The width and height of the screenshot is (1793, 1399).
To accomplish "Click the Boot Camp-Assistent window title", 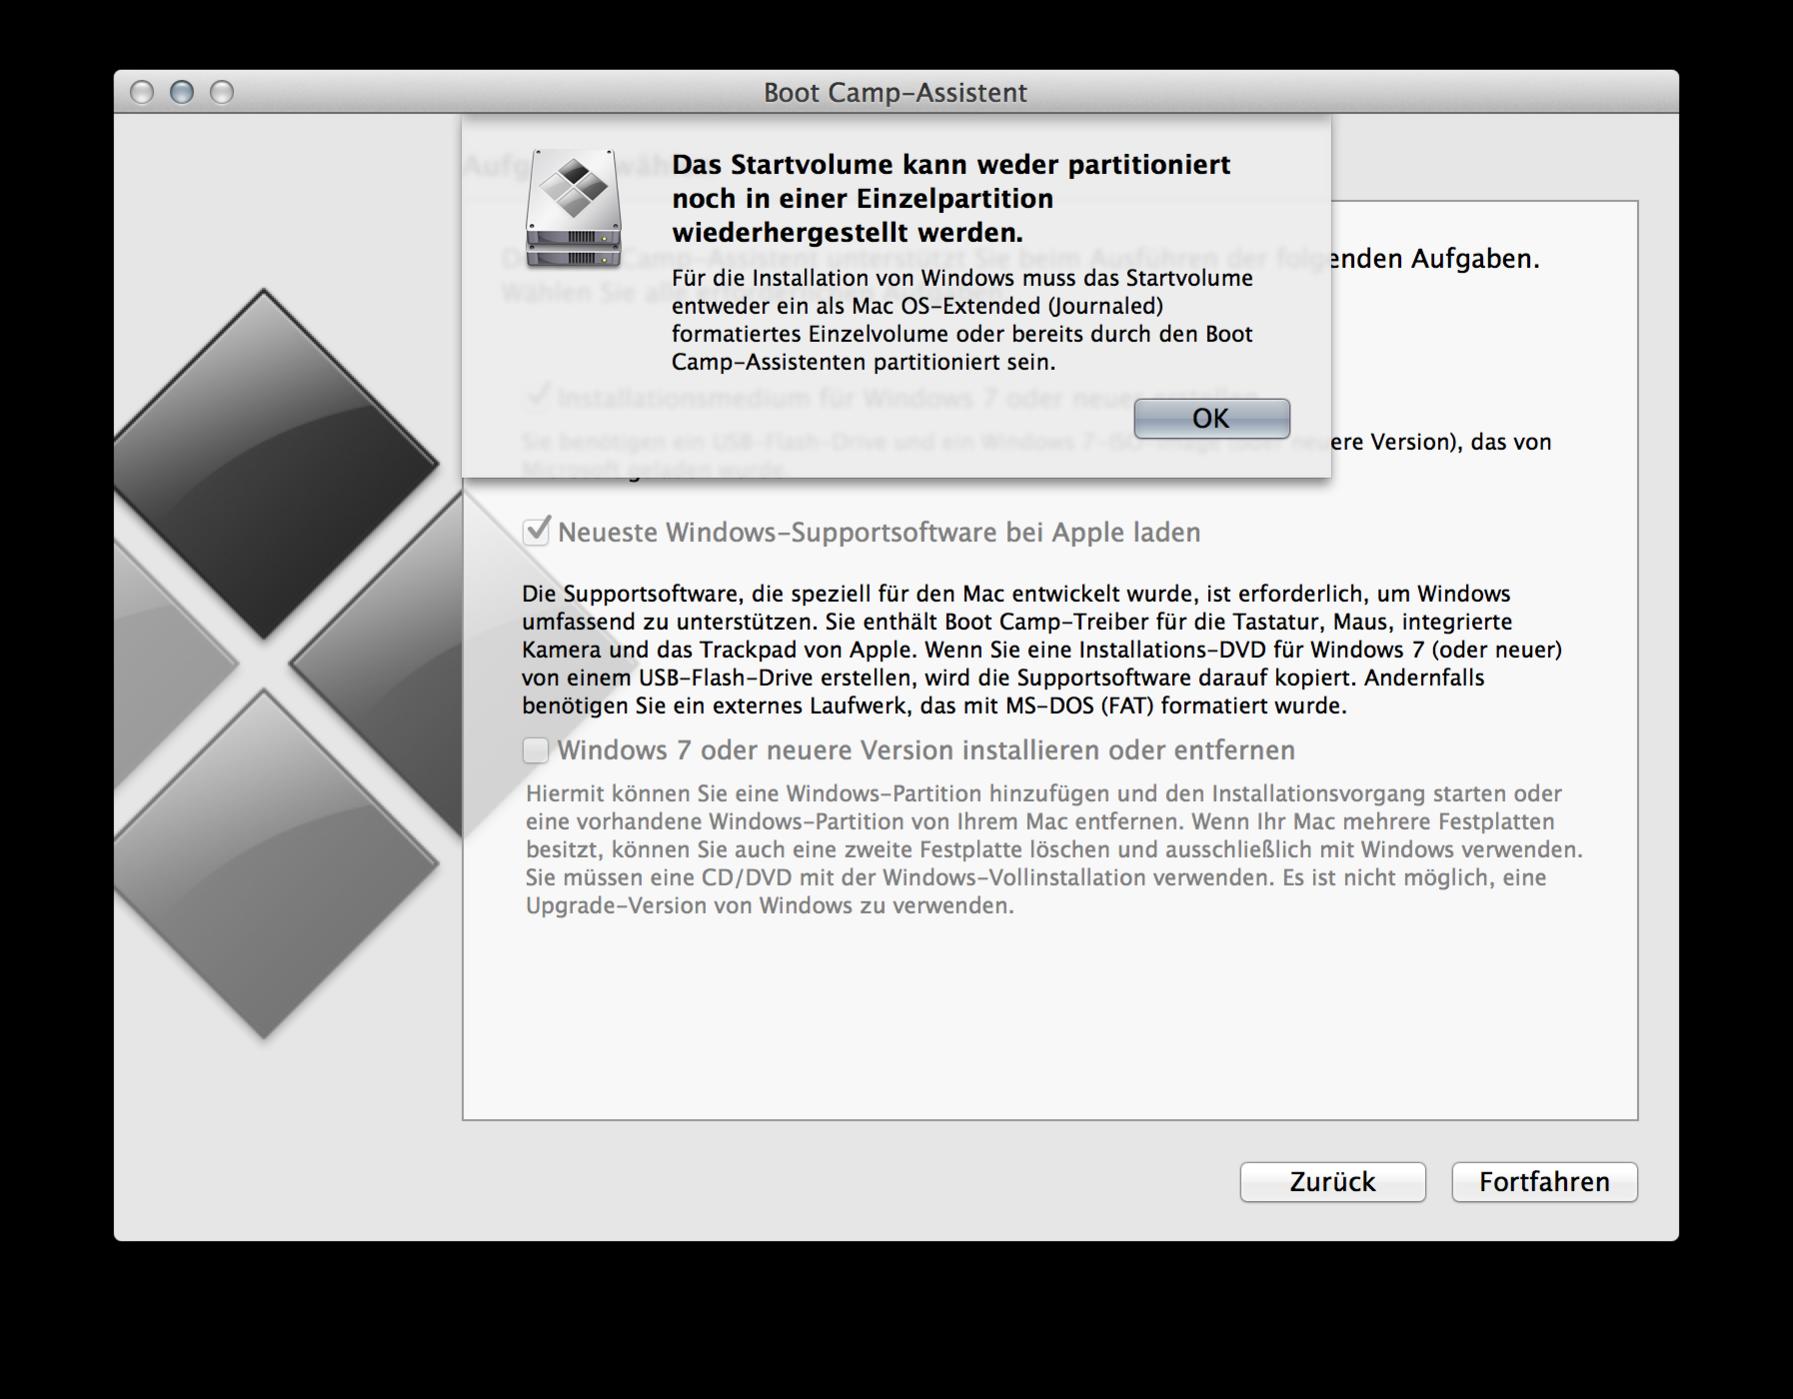I will click(895, 92).
